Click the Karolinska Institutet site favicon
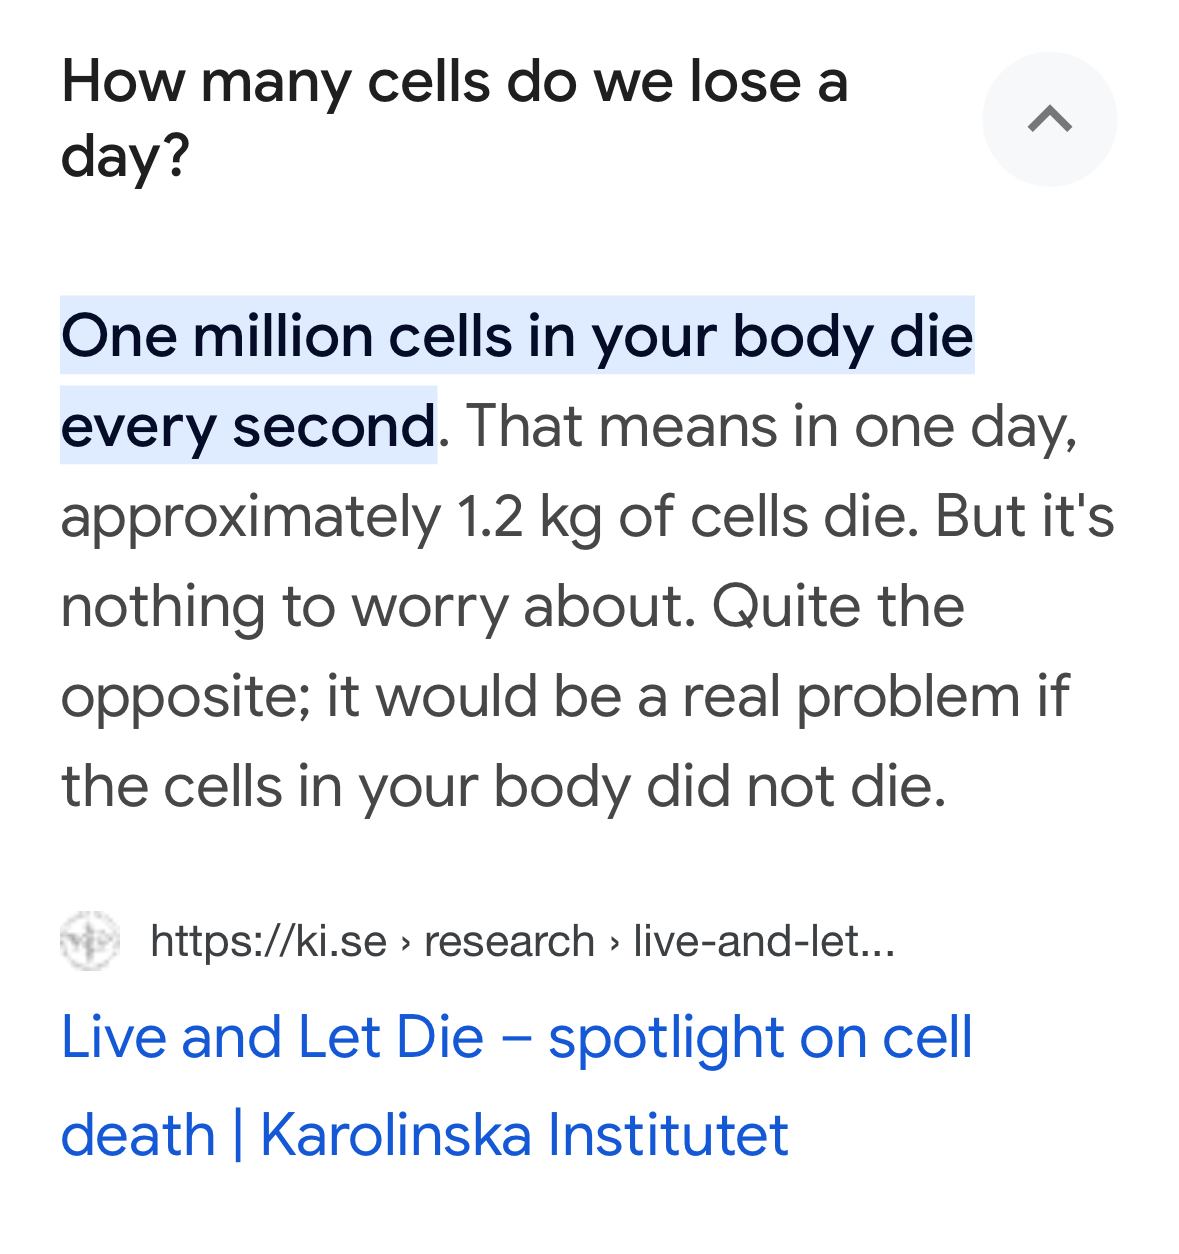 [90, 941]
